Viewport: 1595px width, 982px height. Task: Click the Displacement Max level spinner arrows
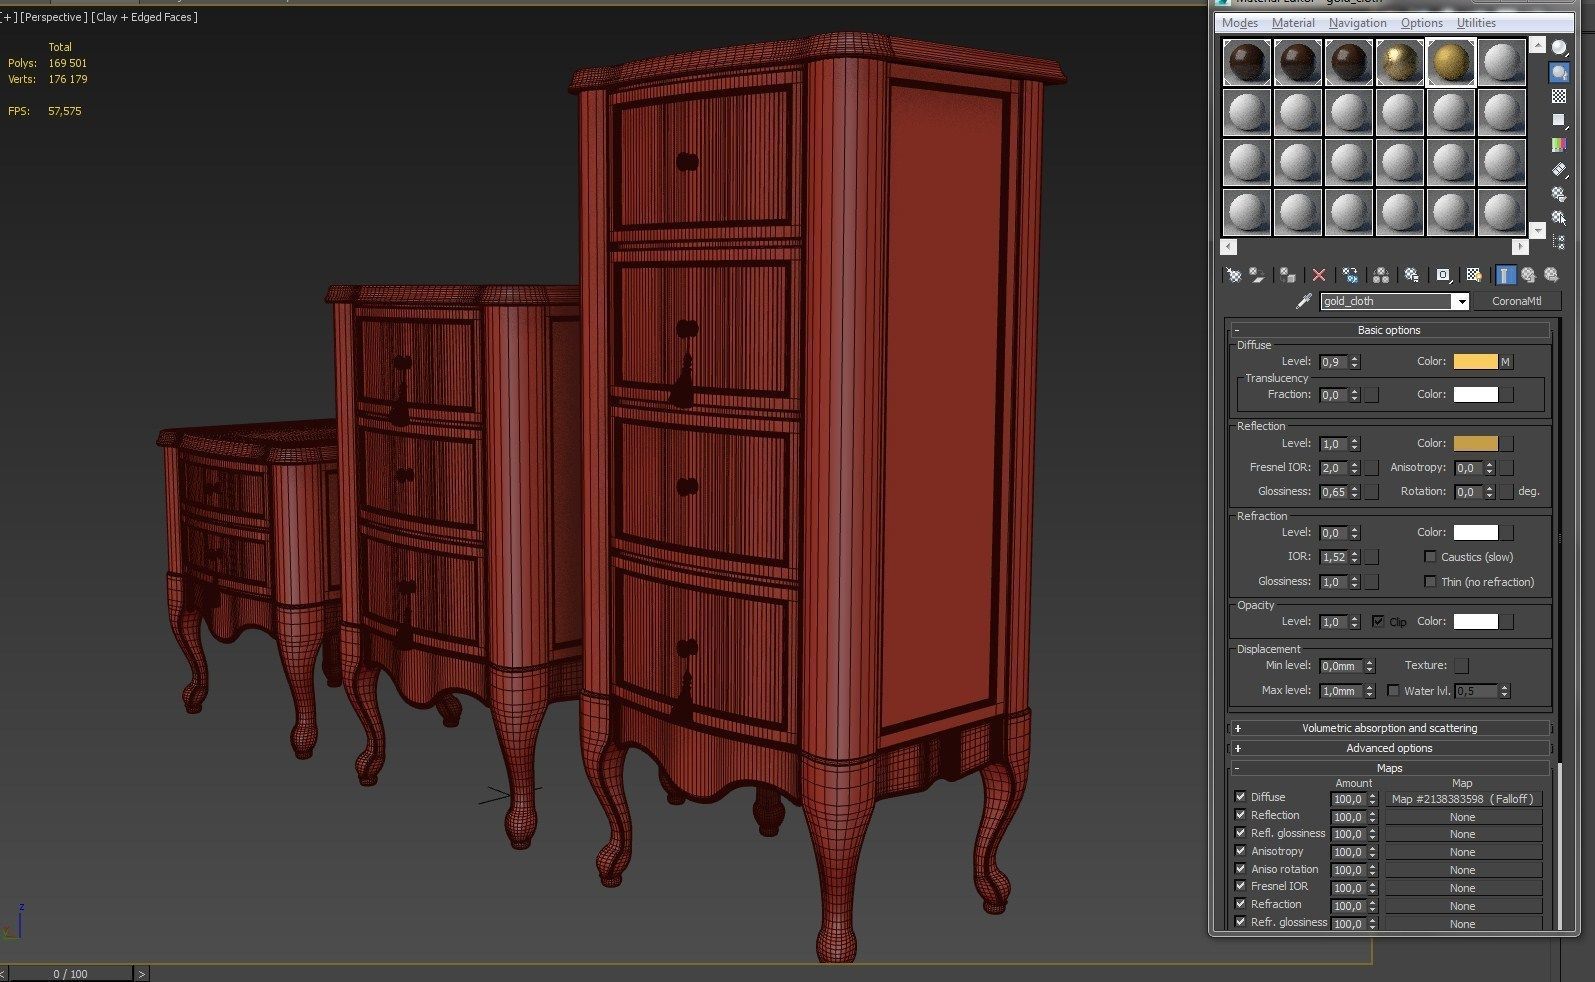(1370, 691)
